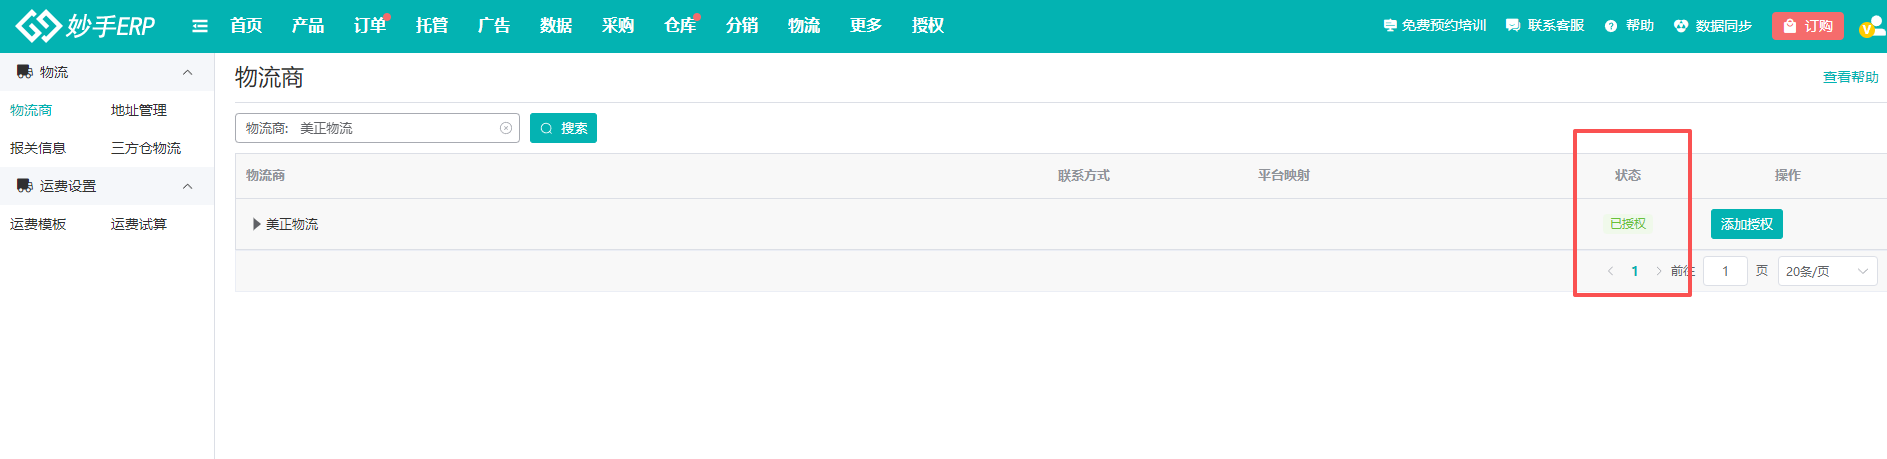1887x459 pixels.
Task: Open 帮助 in the top bar
Action: pyautogui.click(x=1629, y=26)
